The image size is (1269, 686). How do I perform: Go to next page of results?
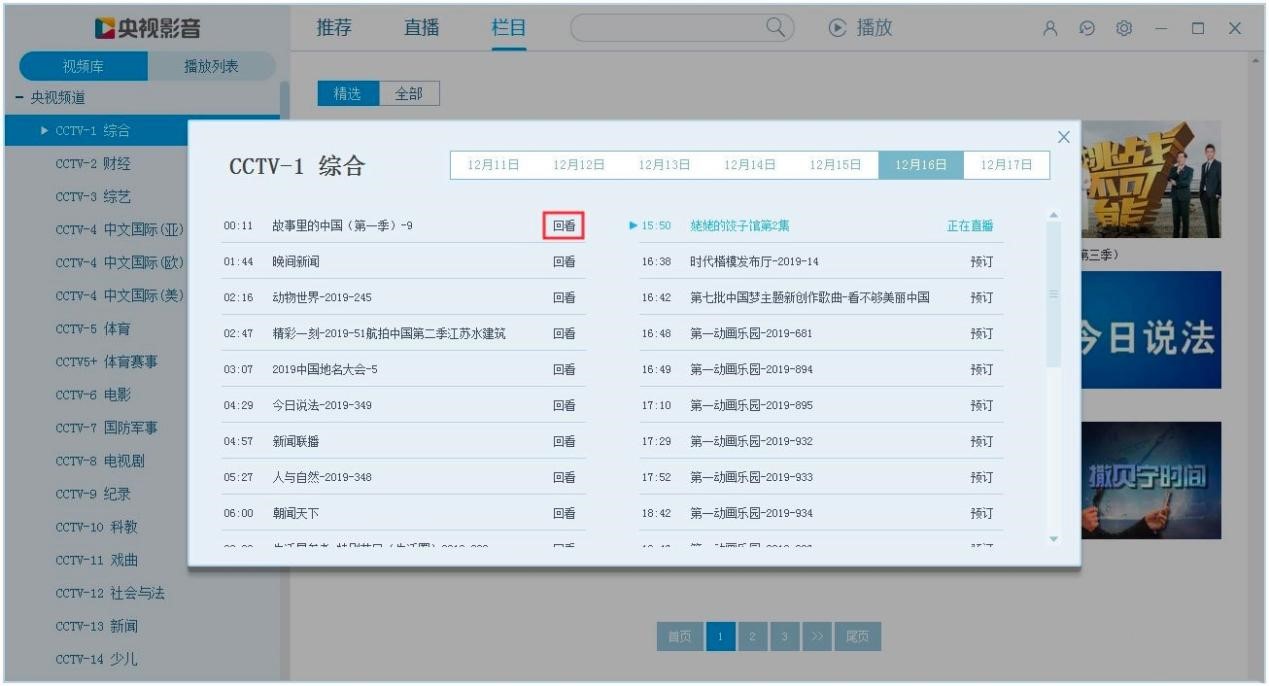(813, 636)
